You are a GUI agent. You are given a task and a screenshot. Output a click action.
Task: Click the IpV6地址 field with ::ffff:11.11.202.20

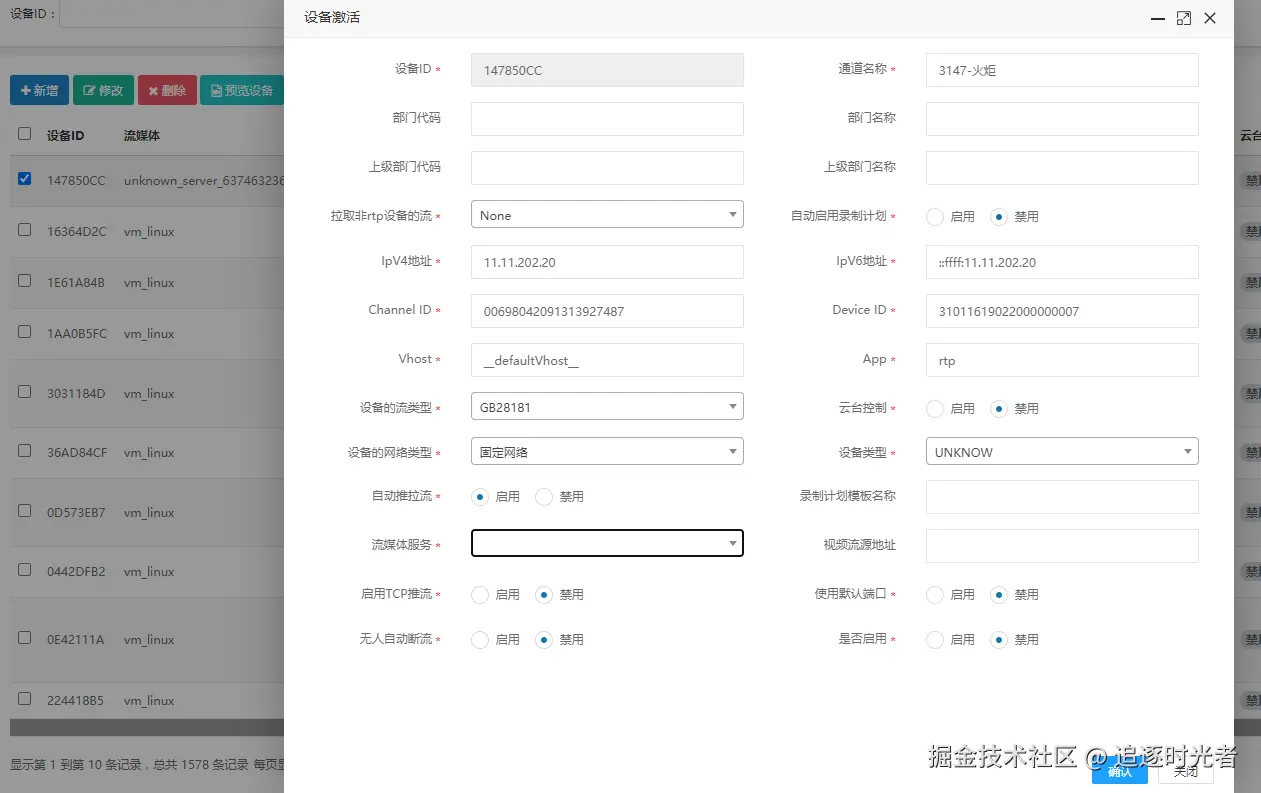(1062, 262)
